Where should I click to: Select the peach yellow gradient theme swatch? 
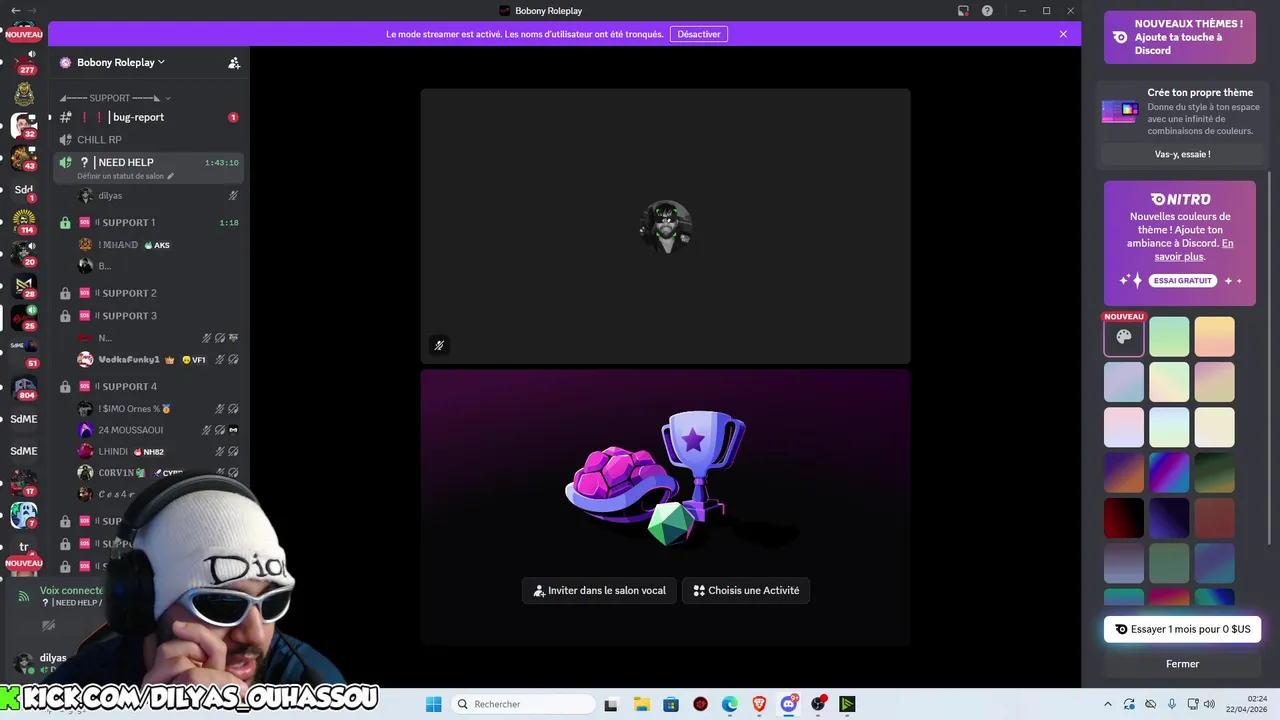1214,337
